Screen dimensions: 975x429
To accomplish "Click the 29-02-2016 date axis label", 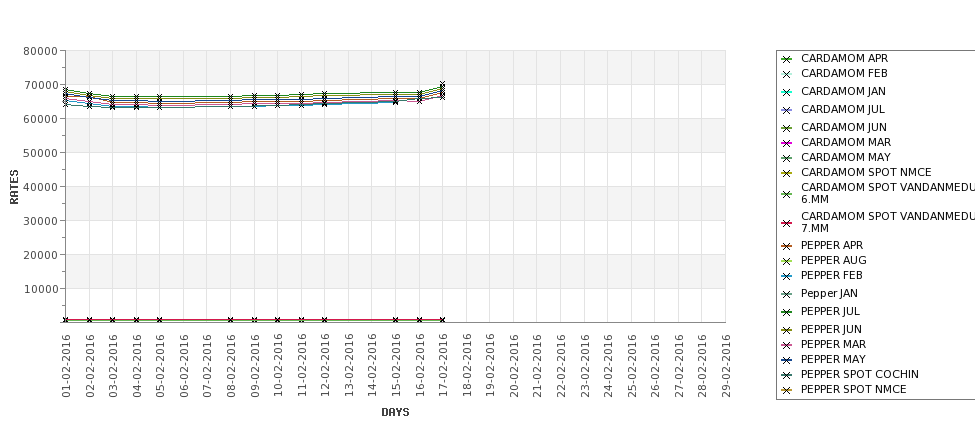I will (726, 366).
